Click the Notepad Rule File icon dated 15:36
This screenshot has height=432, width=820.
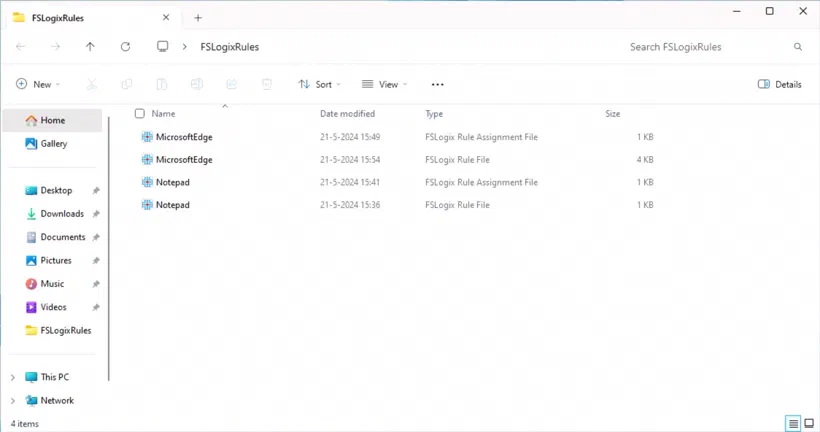[x=147, y=204]
